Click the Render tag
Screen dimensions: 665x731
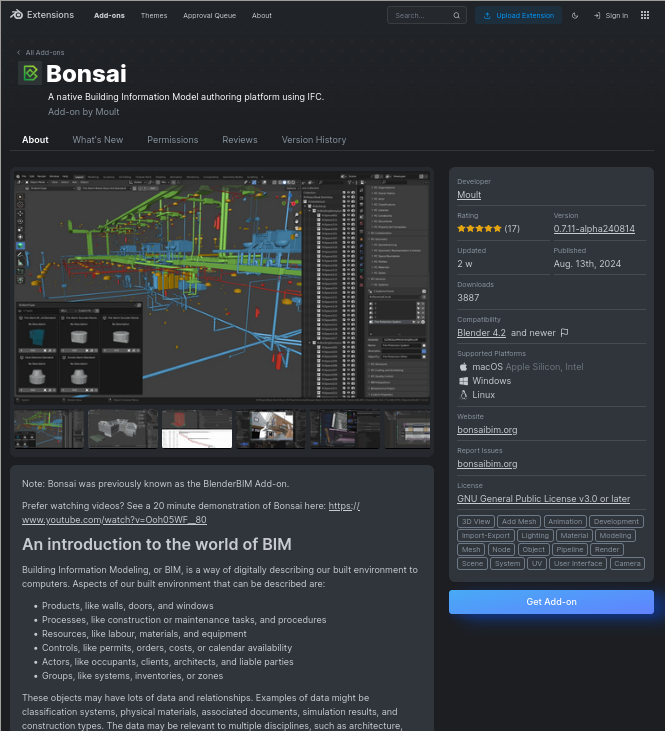coord(607,550)
